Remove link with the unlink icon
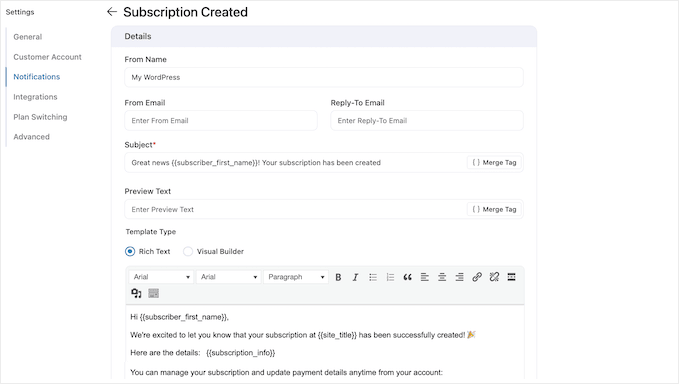Screen dimensions: 680x384 tap(494, 277)
